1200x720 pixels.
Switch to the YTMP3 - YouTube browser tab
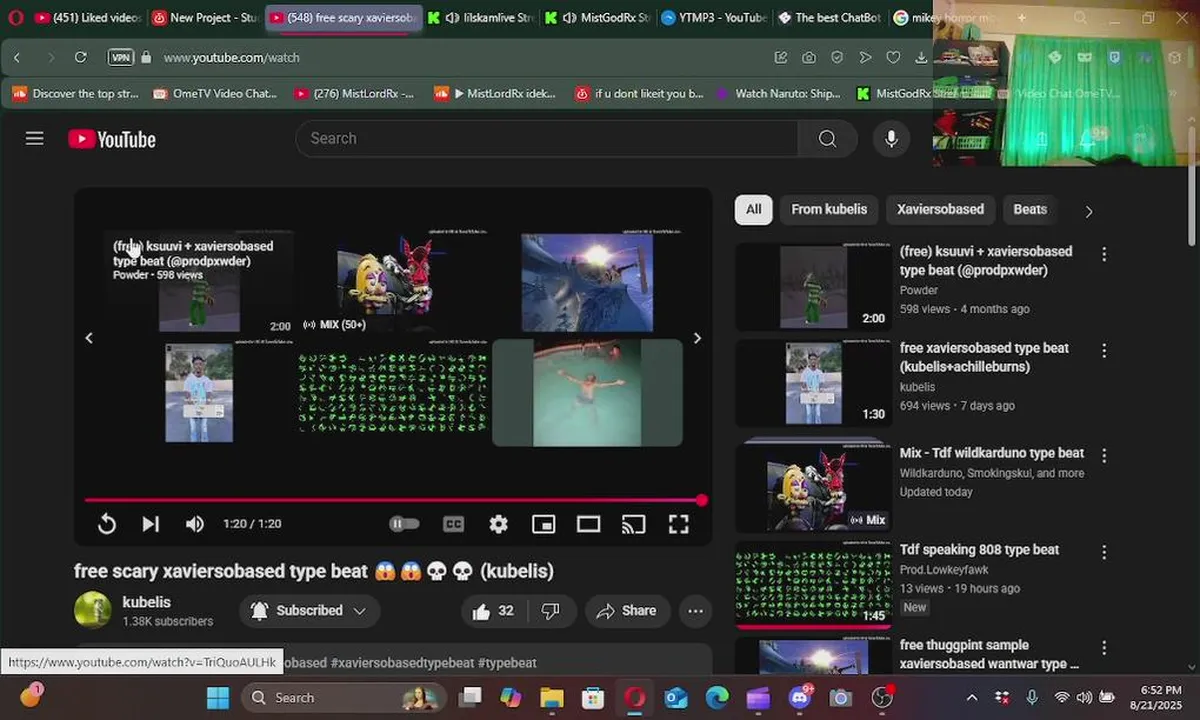click(x=713, y=18)
